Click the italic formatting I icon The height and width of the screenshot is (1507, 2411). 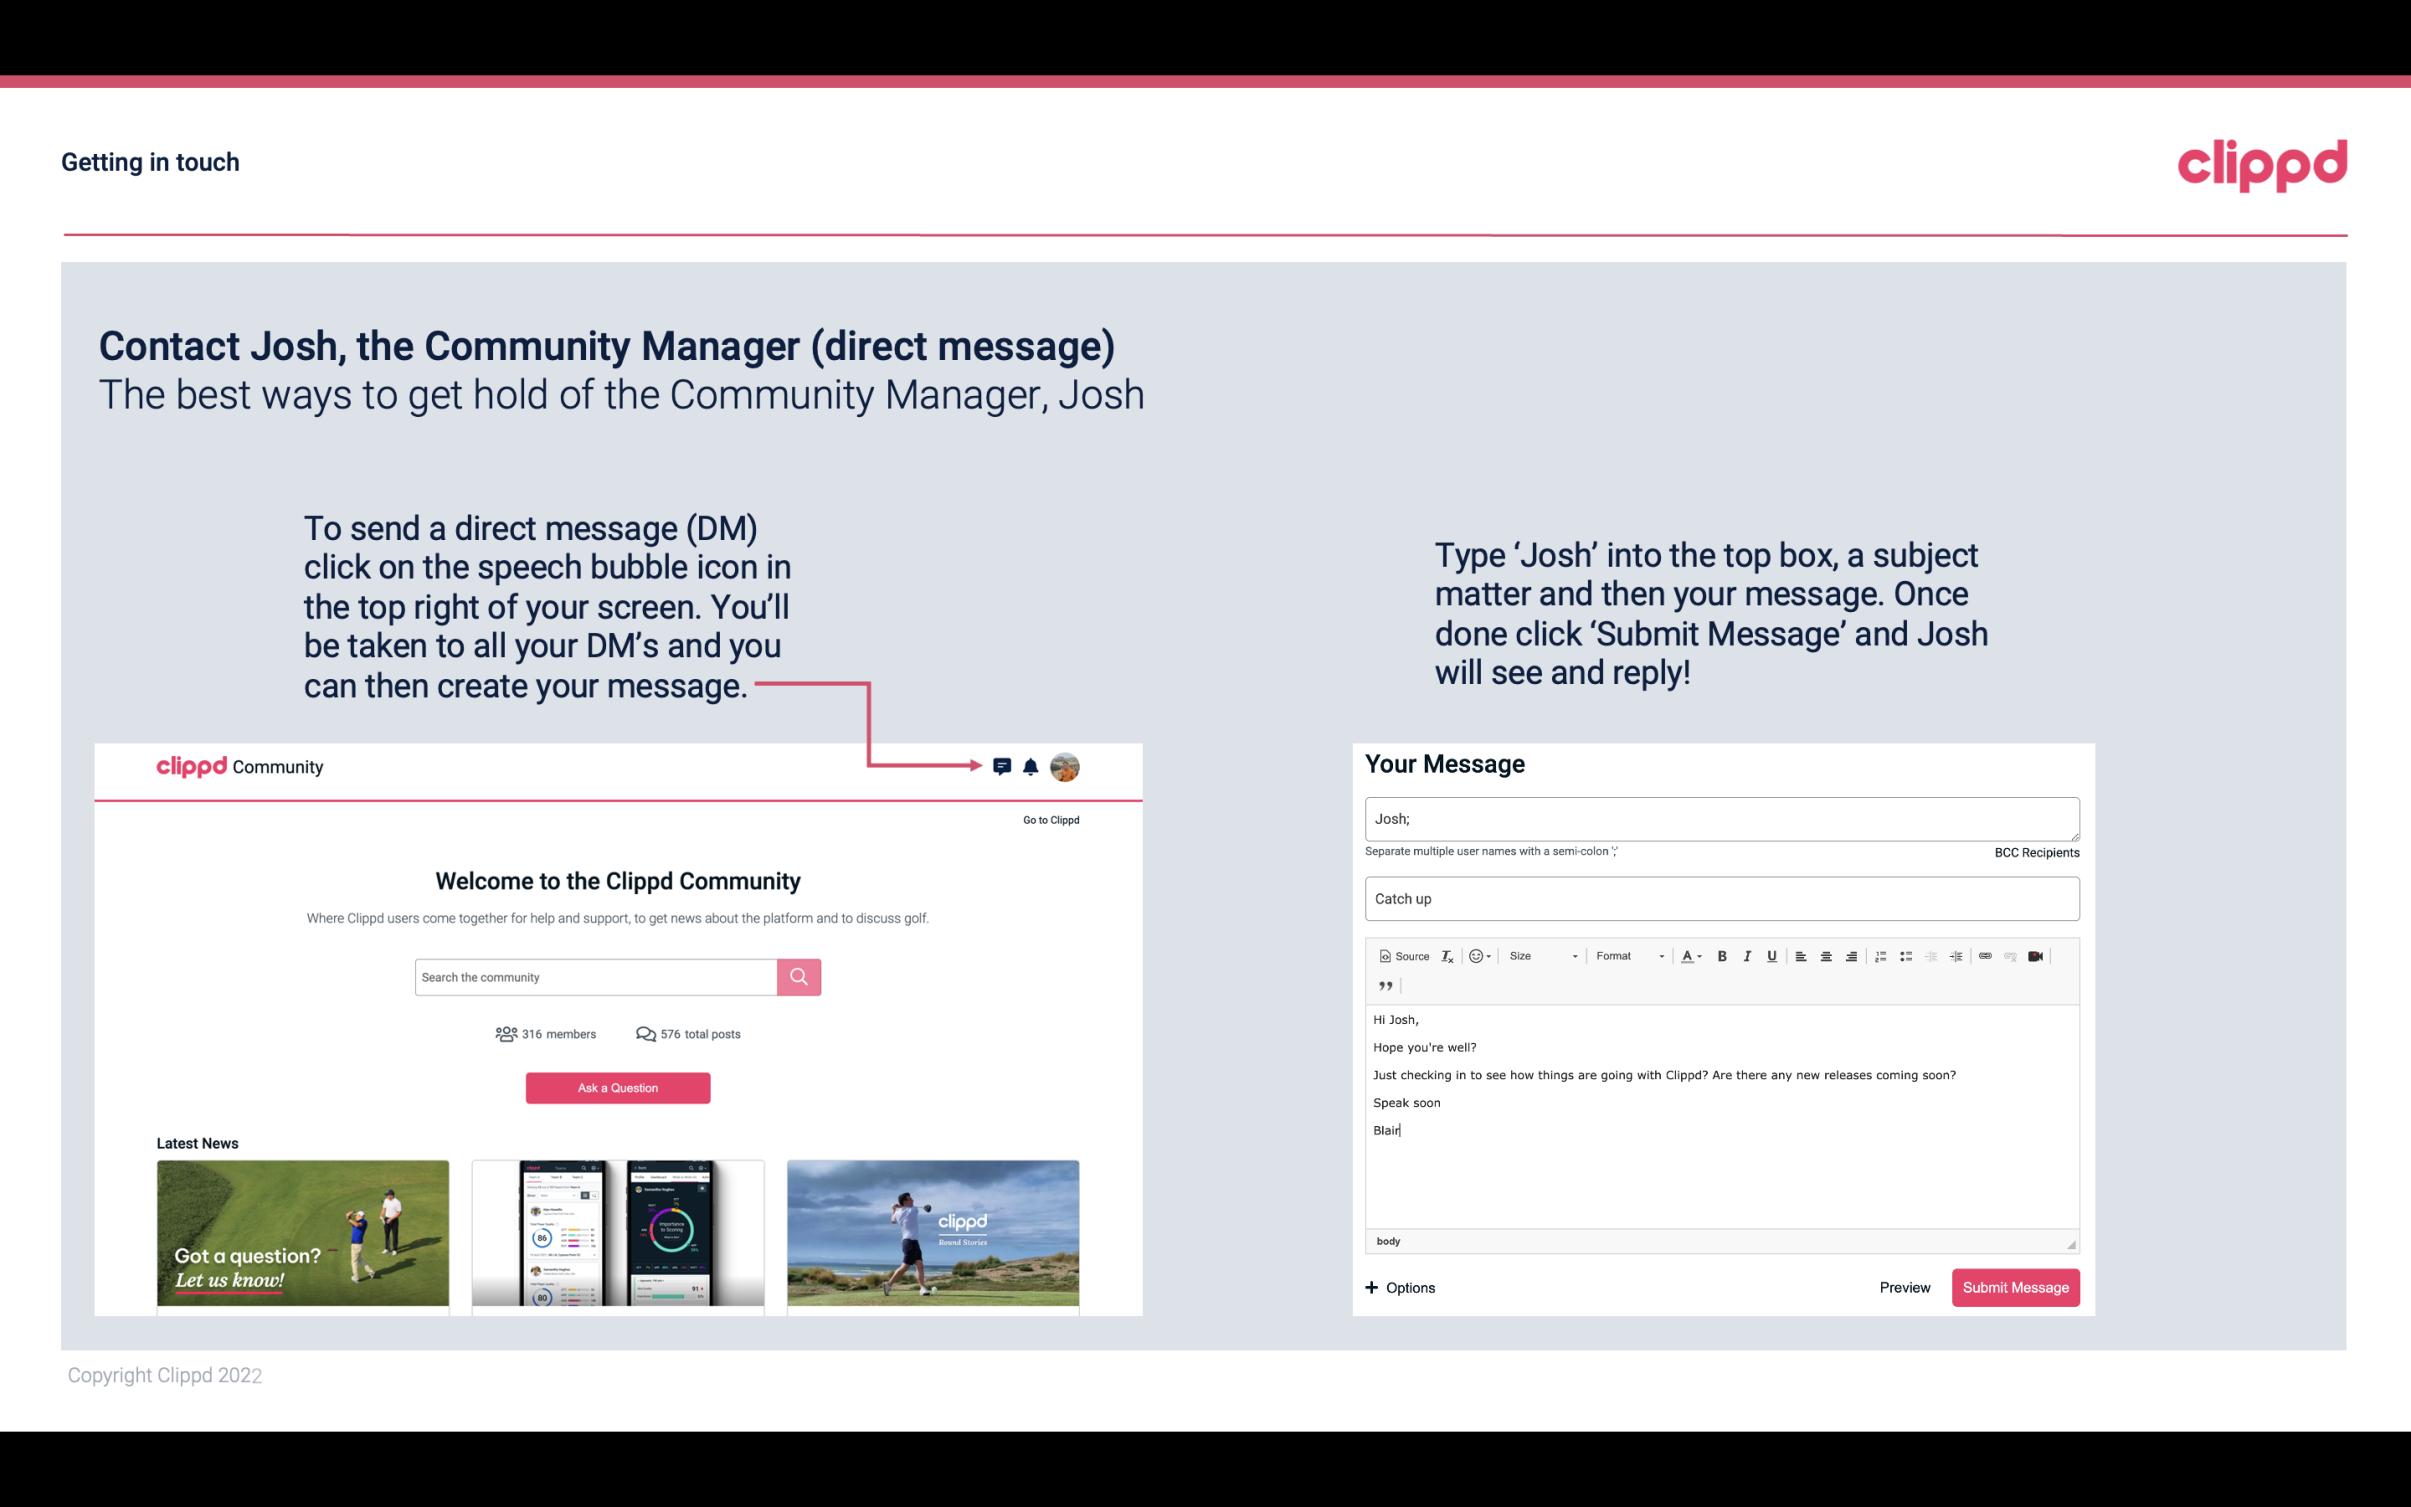point(1746,955)
